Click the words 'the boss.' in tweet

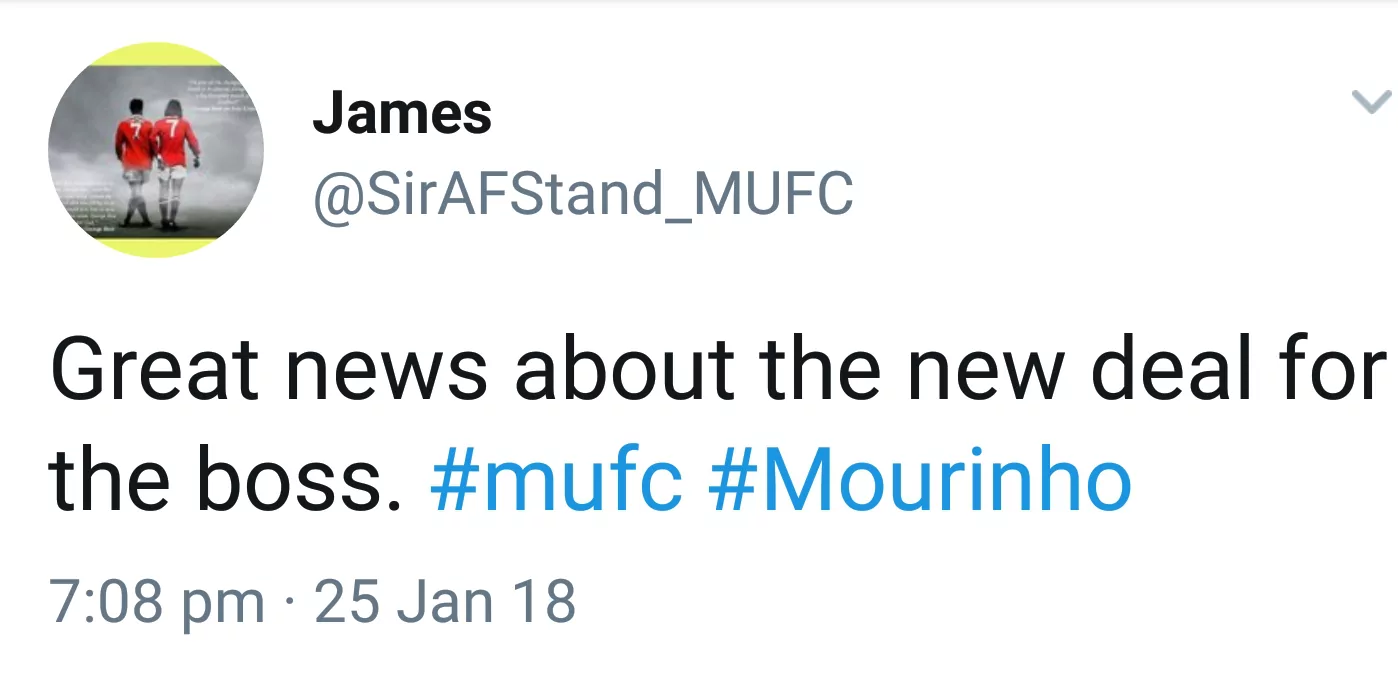(x=227, y=480)
